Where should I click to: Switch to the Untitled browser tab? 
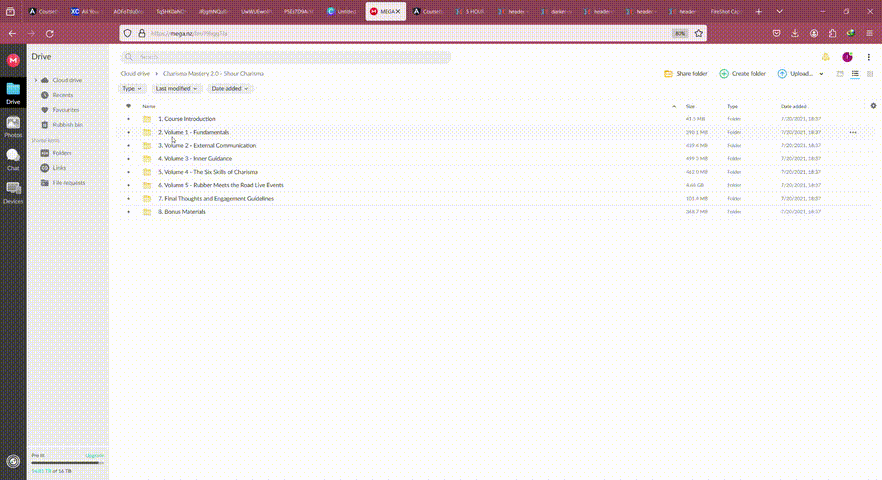point(343,11)
